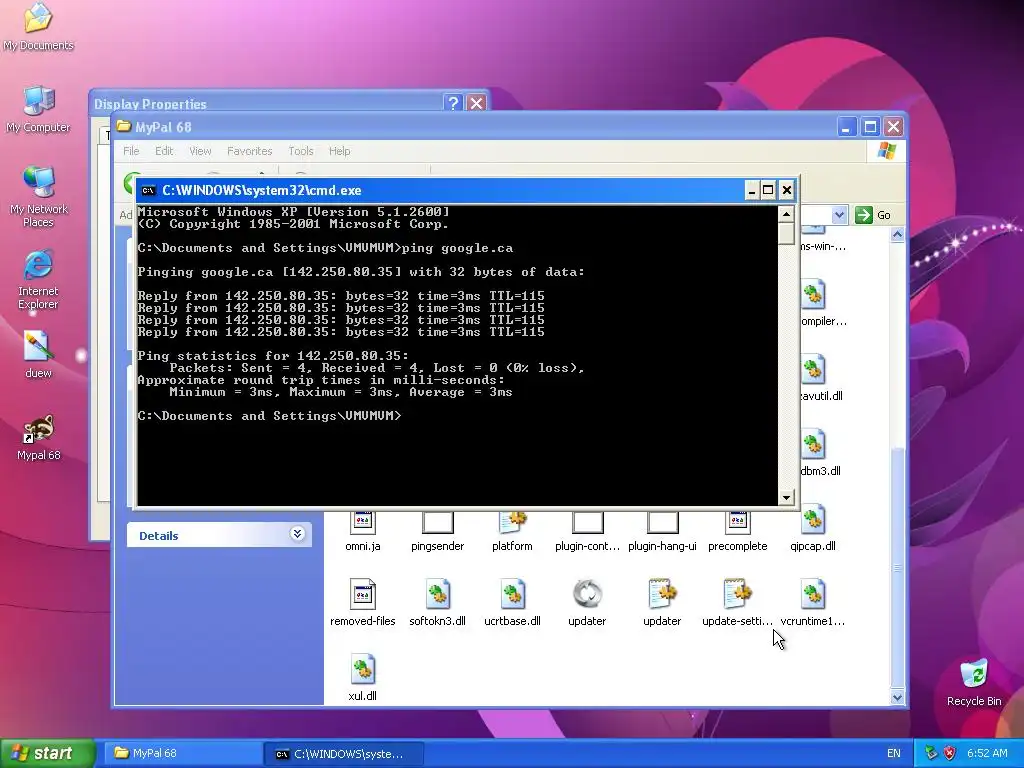Screen dimensions: 1024x768
Task: Switch to cmd.exe taskbar button
Action: [x=344, y=754]
